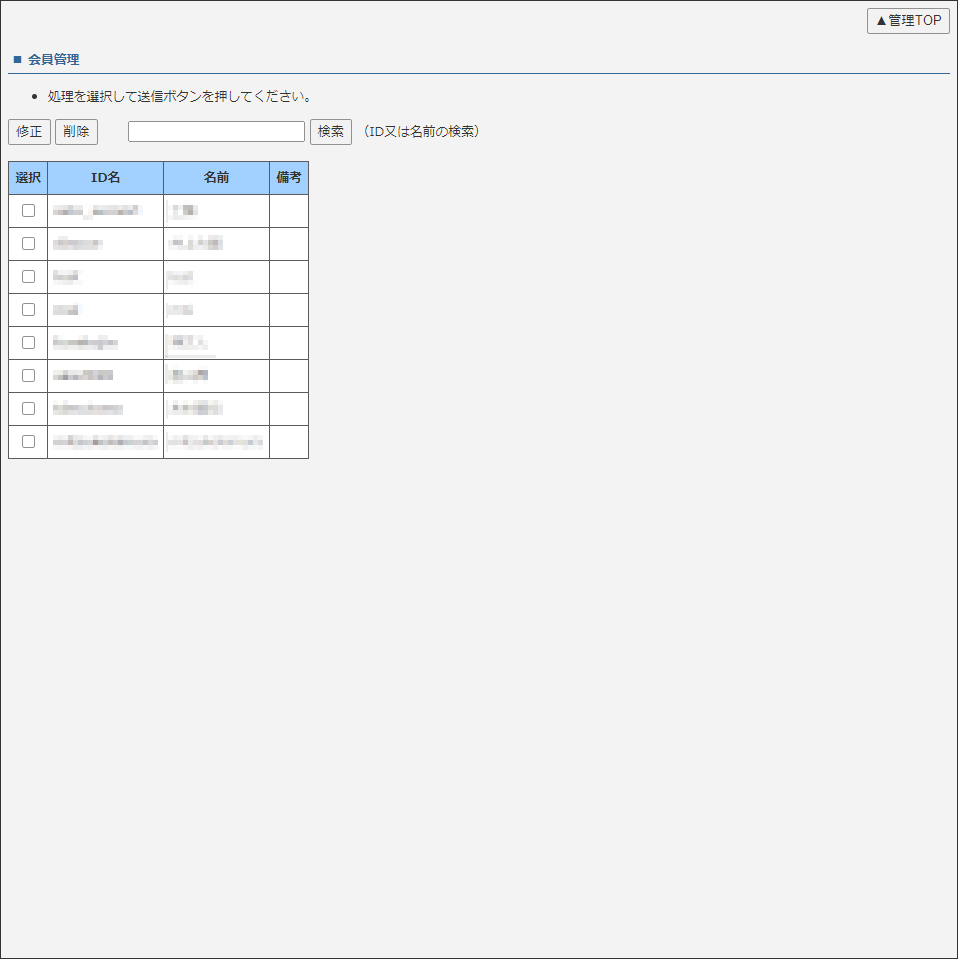Select the ID in the first table row

[x=104, y=210]
